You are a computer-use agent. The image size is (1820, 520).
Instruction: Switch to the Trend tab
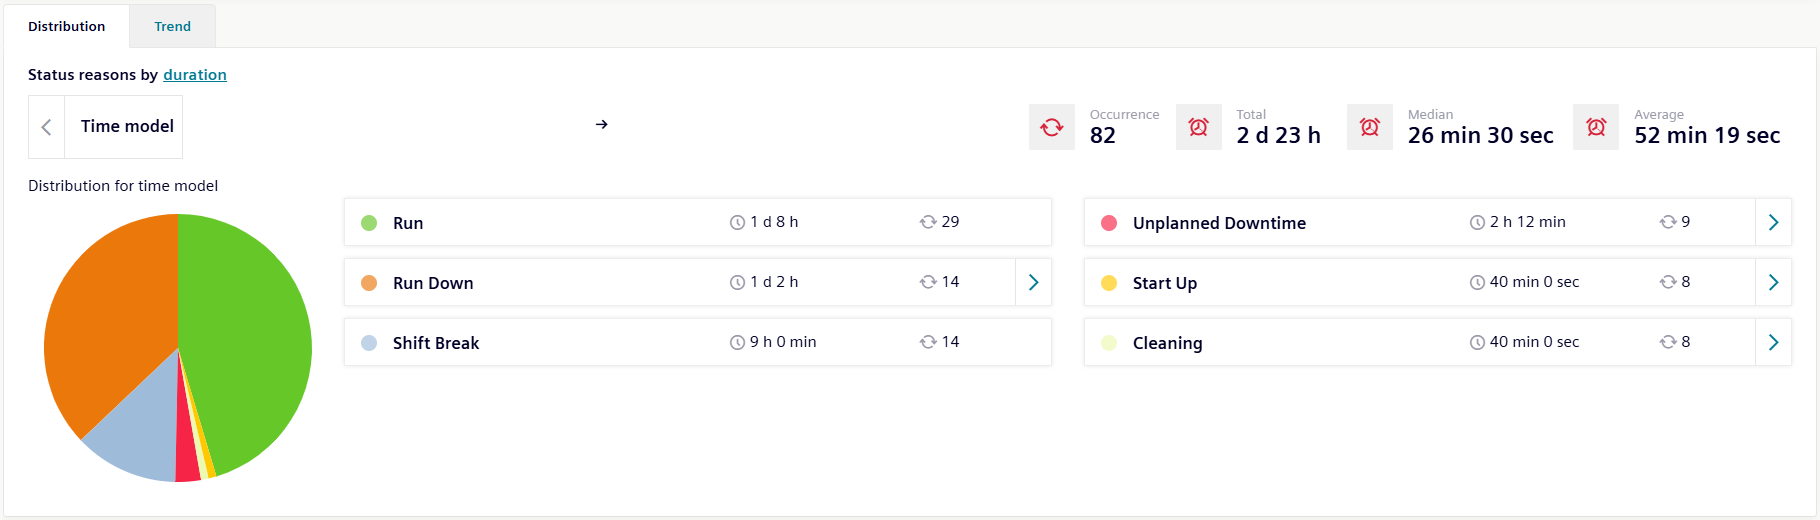(x=172, y=26)
